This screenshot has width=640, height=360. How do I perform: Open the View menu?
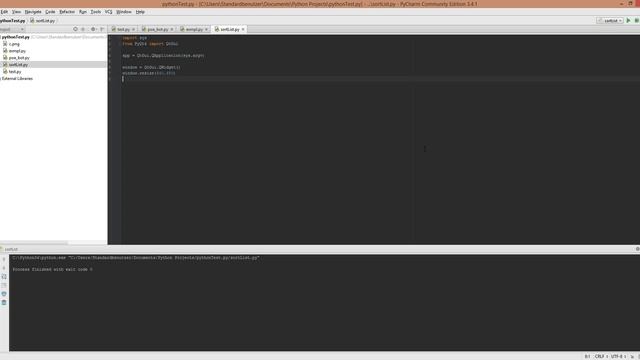pyautogui.click(x=16, y=12)
